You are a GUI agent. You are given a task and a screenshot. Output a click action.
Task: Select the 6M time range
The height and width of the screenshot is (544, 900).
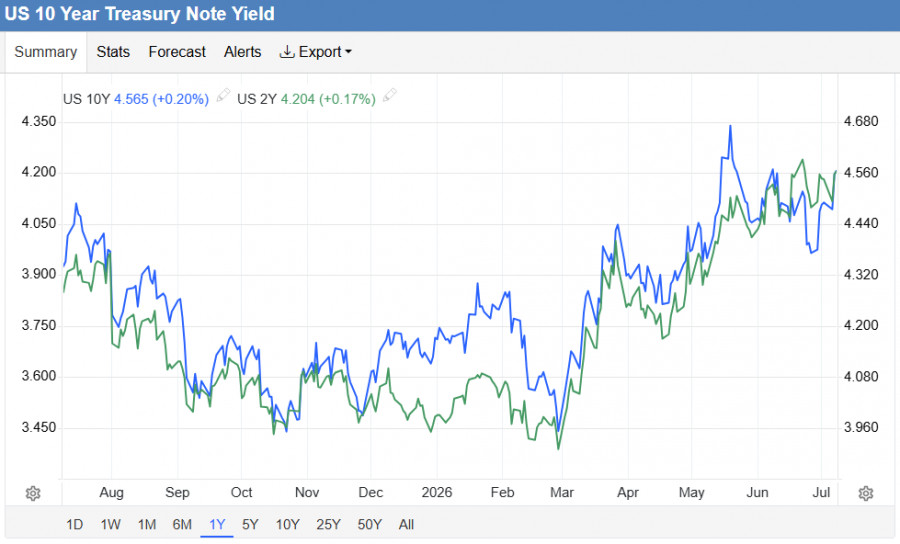tap(182, 524)
